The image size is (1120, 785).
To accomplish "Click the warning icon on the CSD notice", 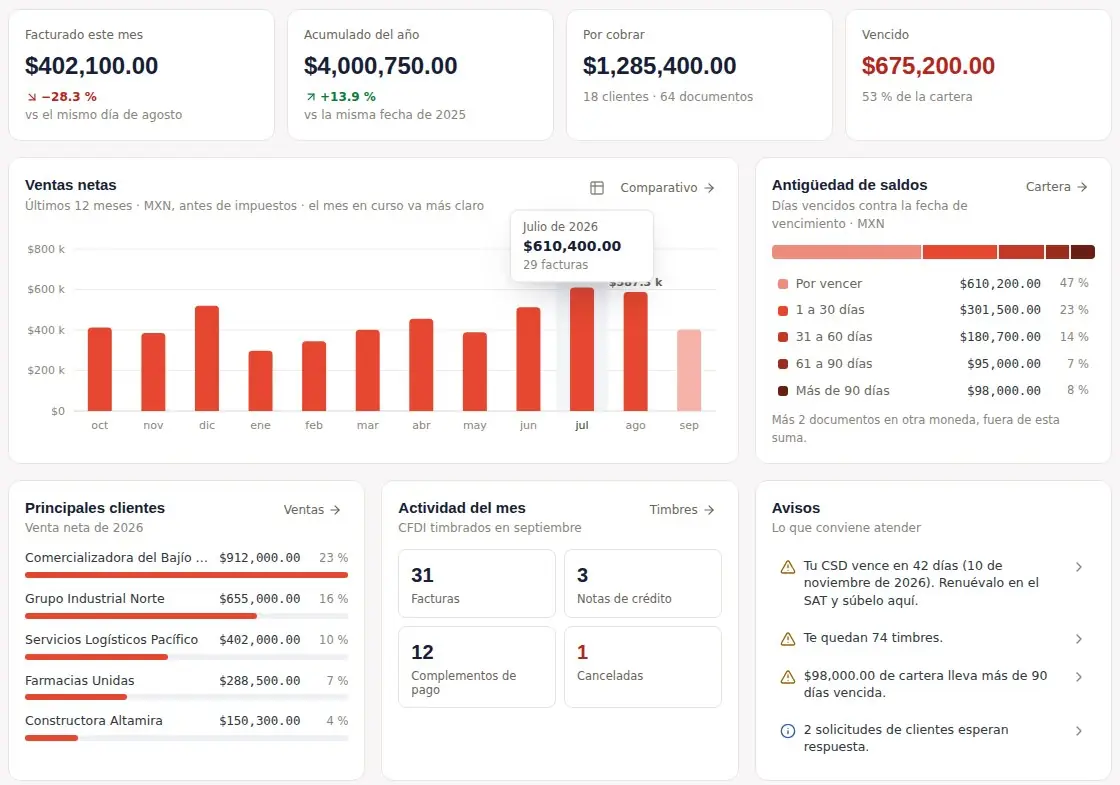I will (788, 567).
